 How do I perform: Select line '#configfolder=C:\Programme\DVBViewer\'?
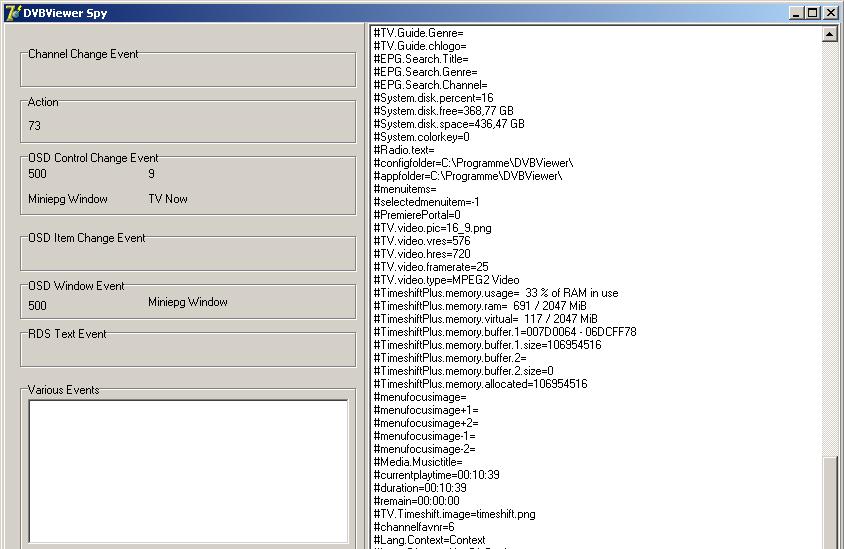[x=474, y=163]
